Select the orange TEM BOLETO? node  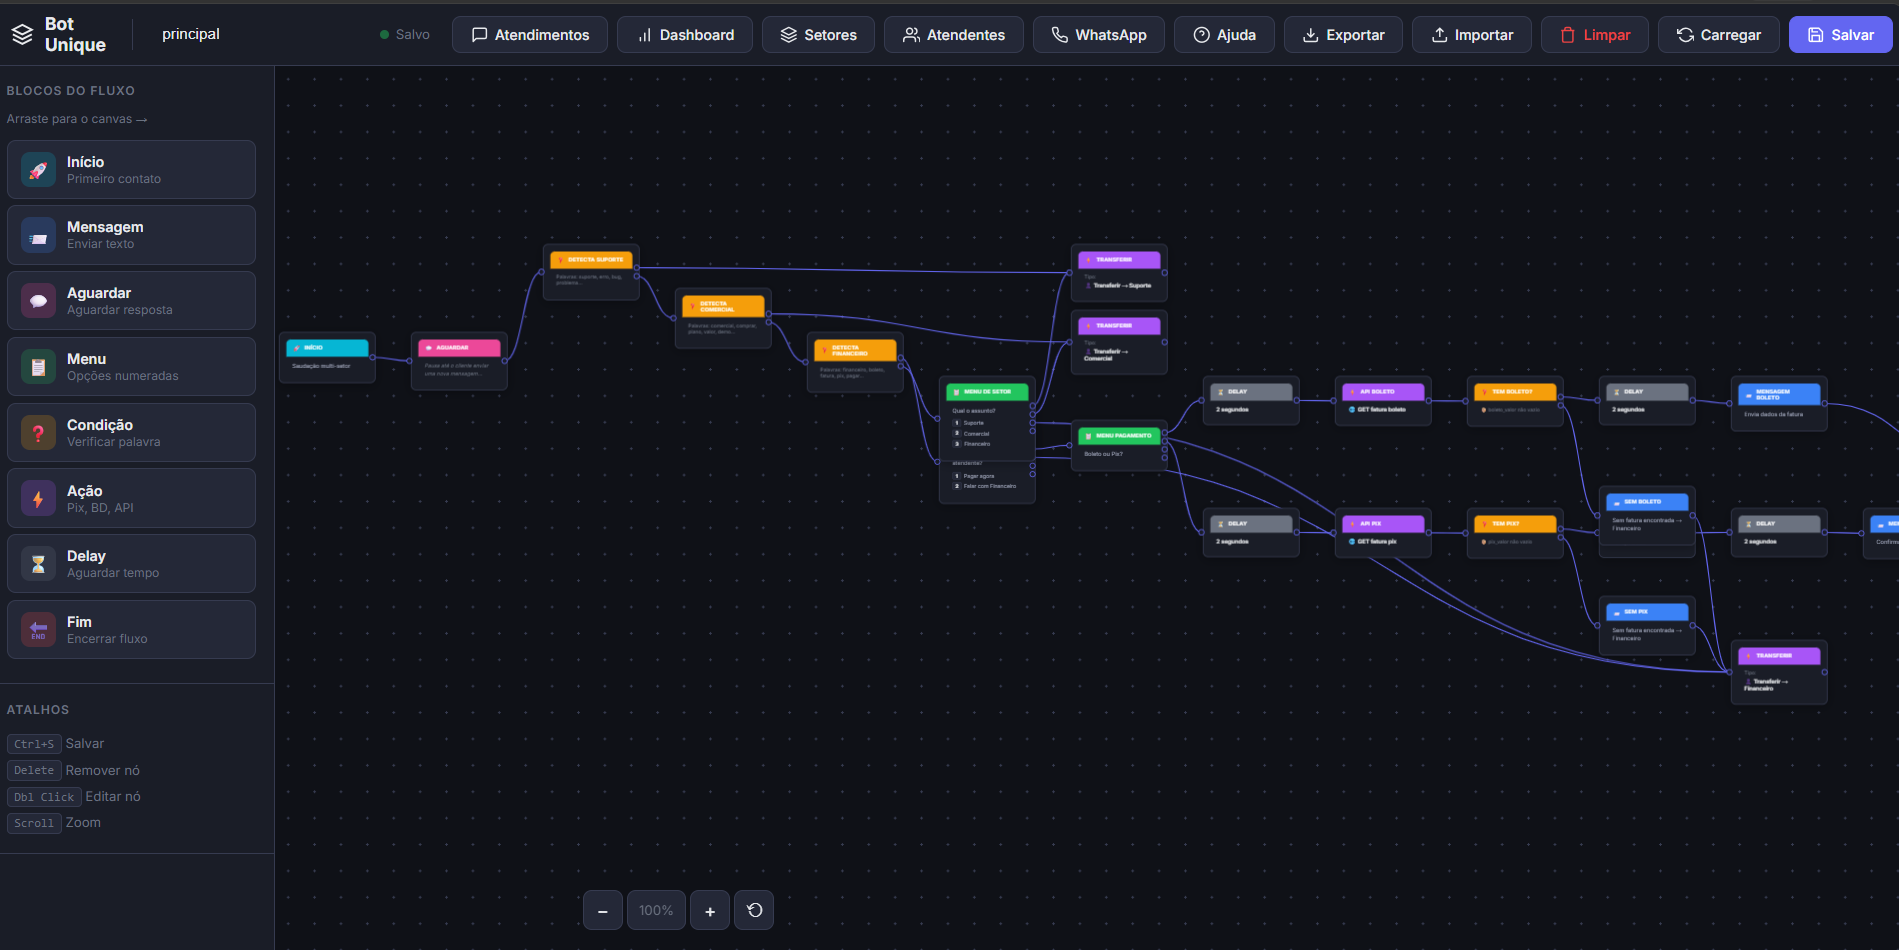(x=1516, y=401)
